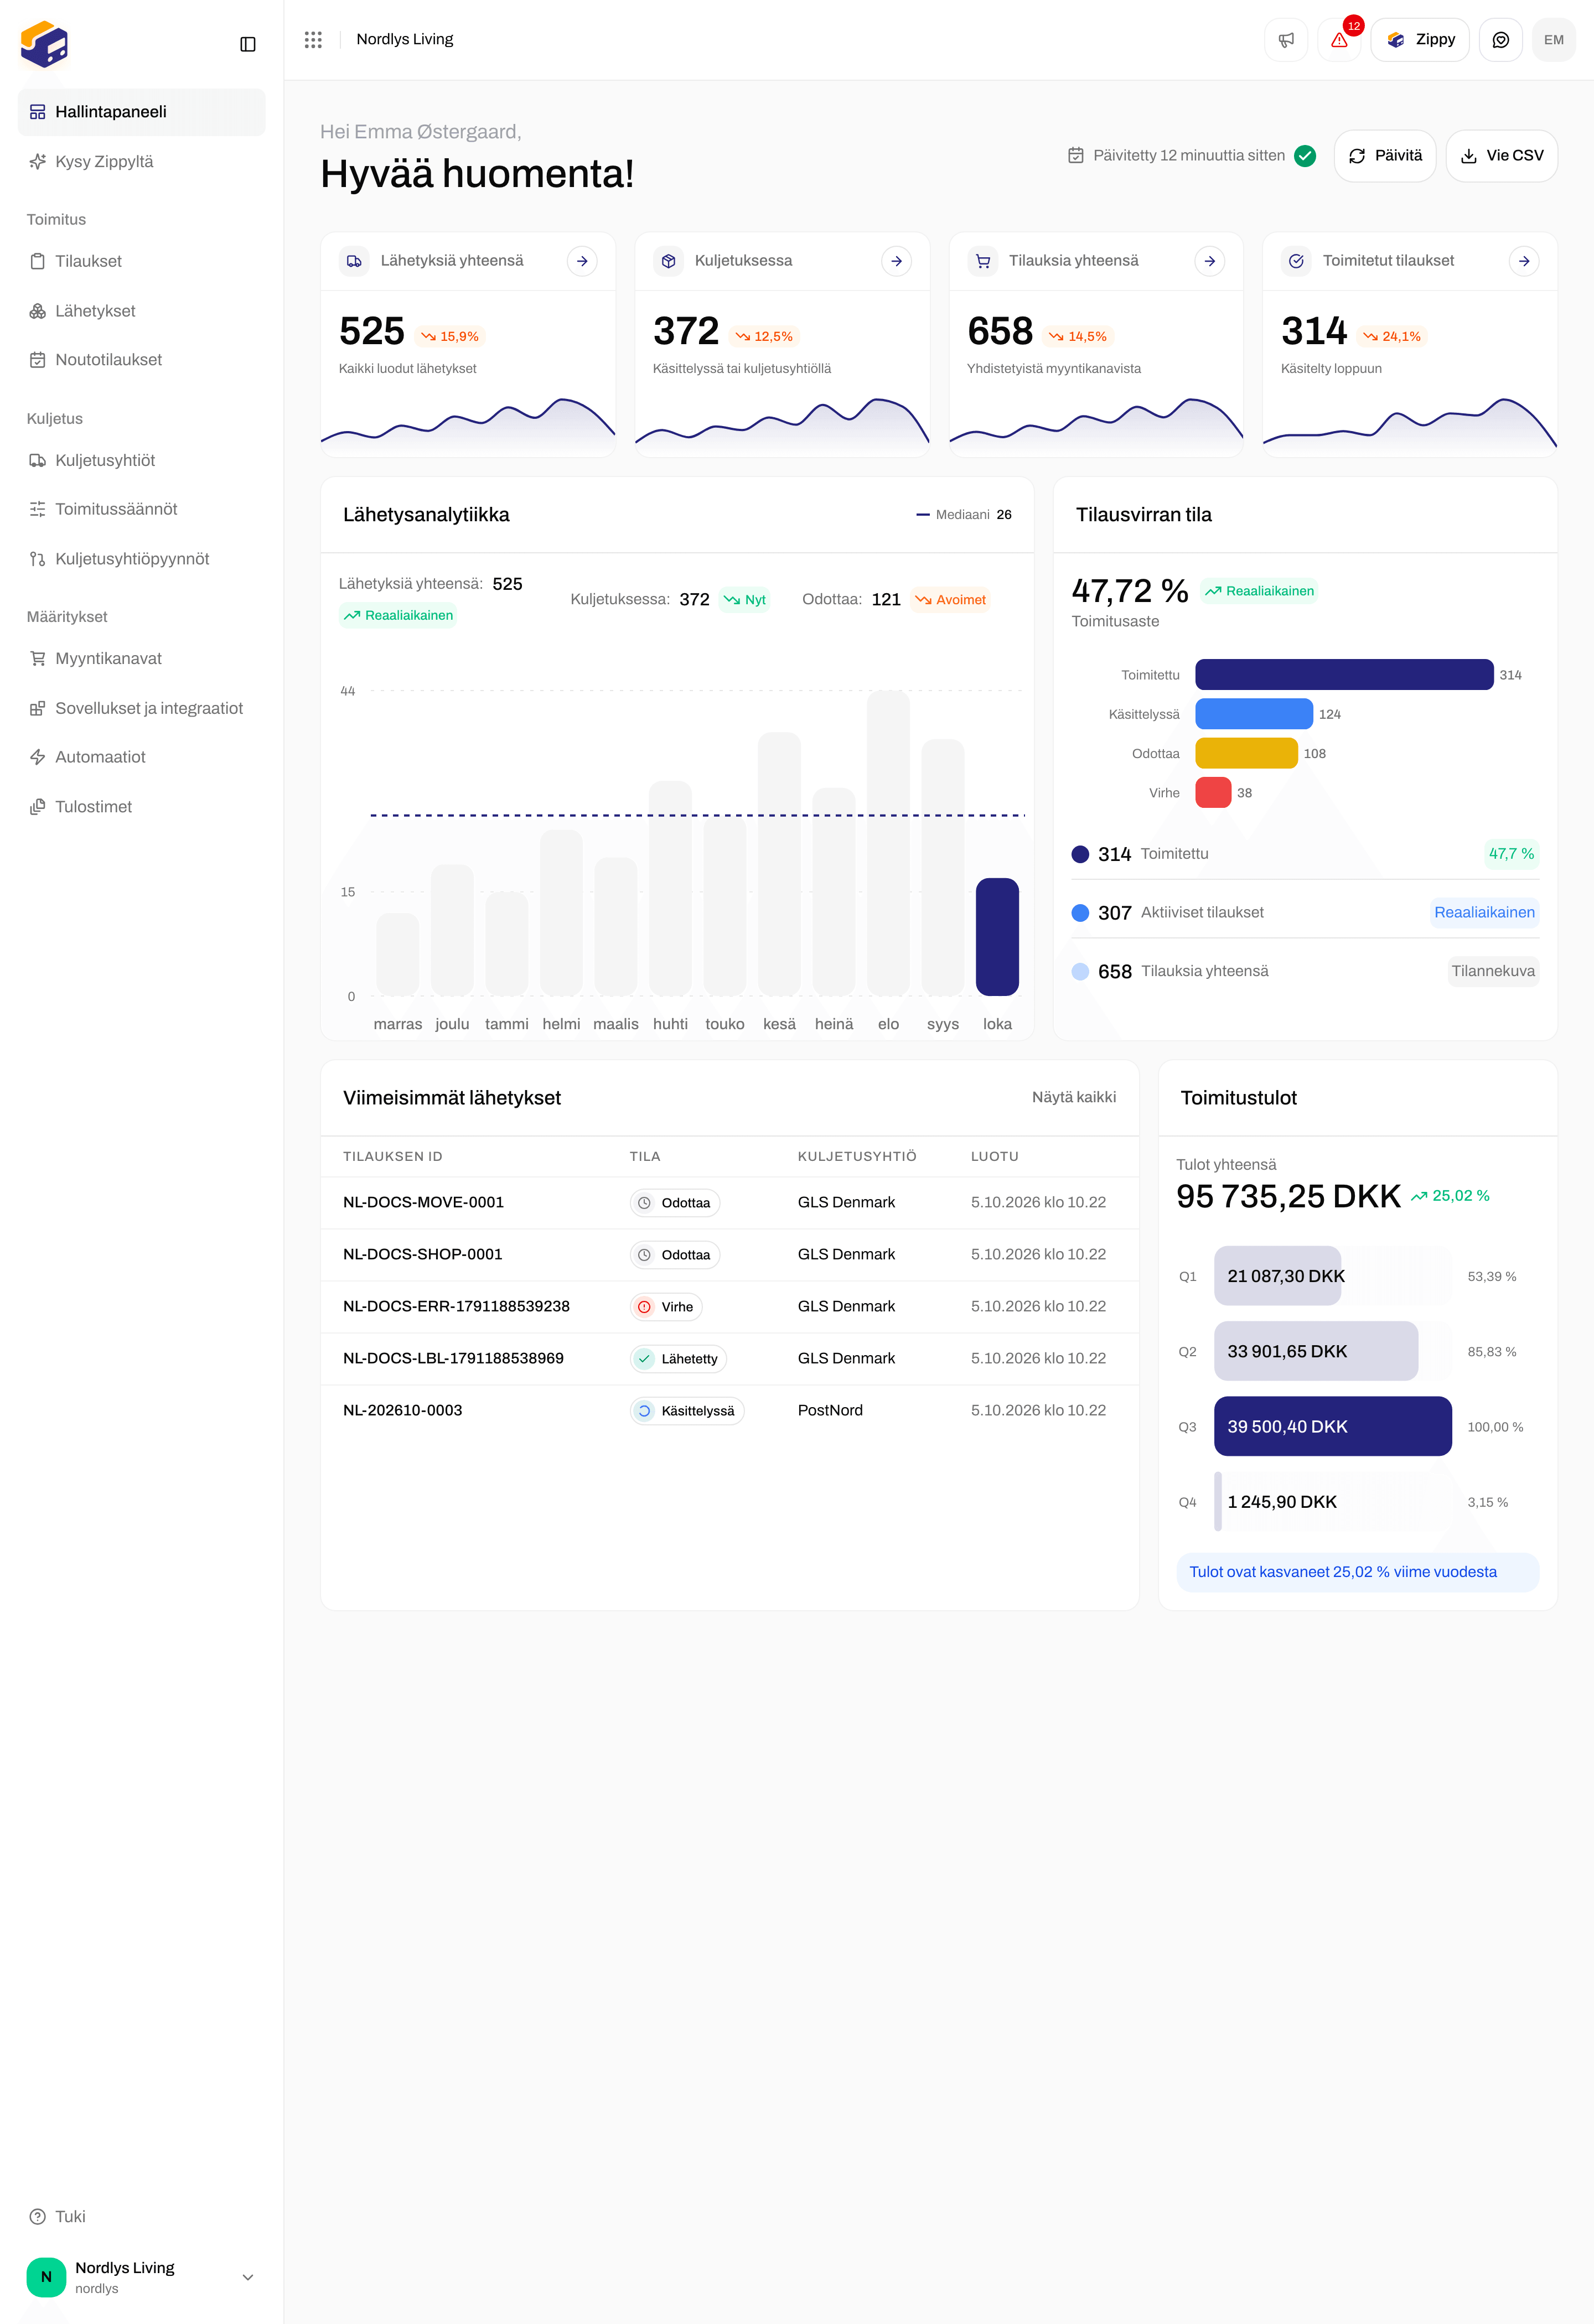The width and height of the screenshot is (1594, 2324).
Task: Open Lähetyksiä yhteensä card arrow
Action: point(582,261)
